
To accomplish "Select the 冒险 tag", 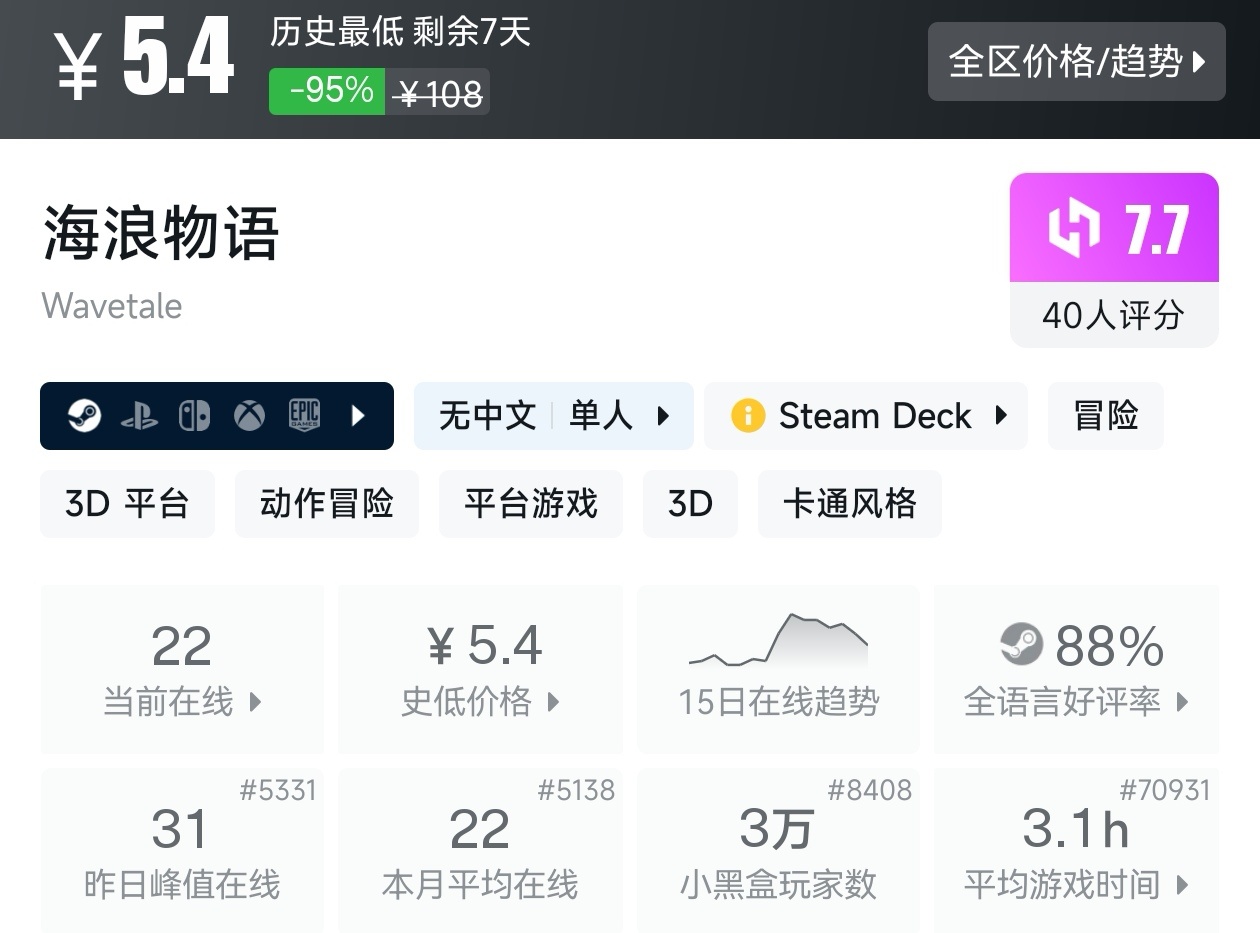I will pyautogui.click(x=1105, y=416).
